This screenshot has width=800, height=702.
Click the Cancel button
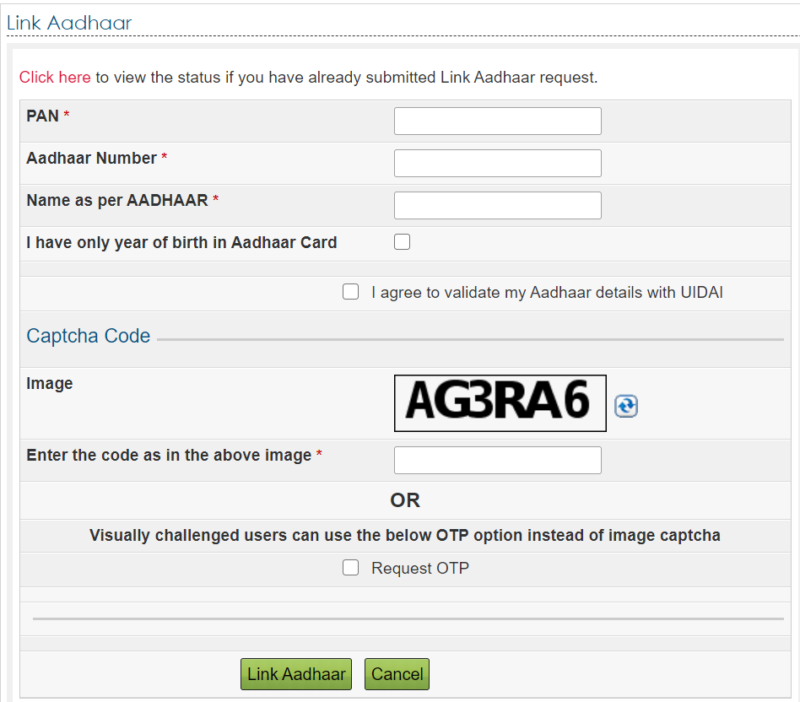397,674
